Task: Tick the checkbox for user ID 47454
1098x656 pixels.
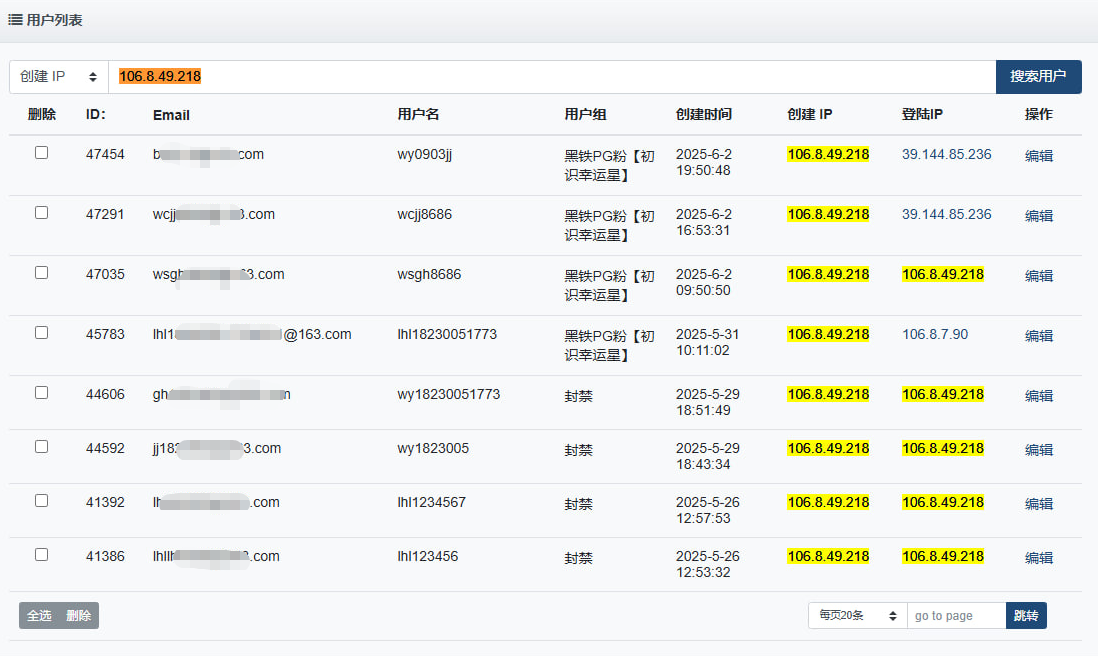Action: tap(41, 153)
